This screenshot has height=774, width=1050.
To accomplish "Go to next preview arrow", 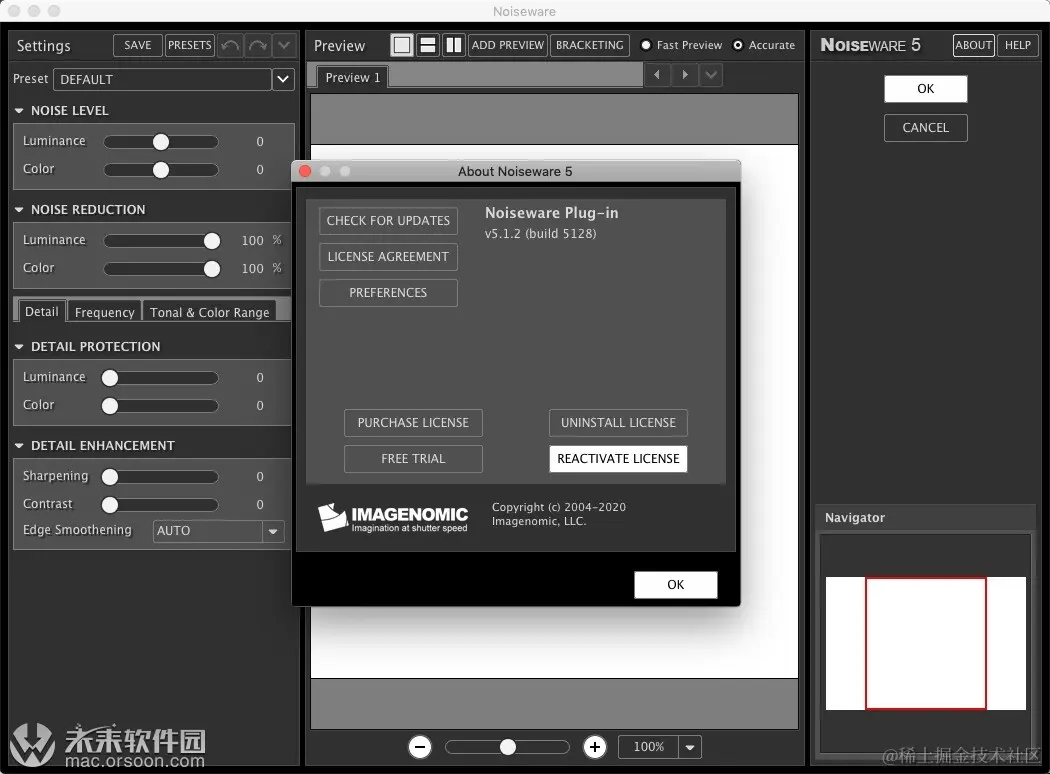I will [684, 74].
